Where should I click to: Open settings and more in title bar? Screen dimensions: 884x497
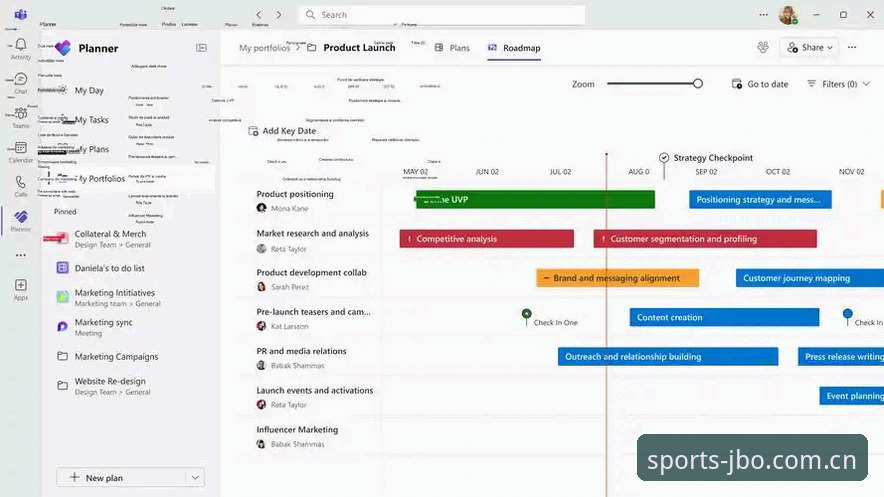[x=763, y=15]
